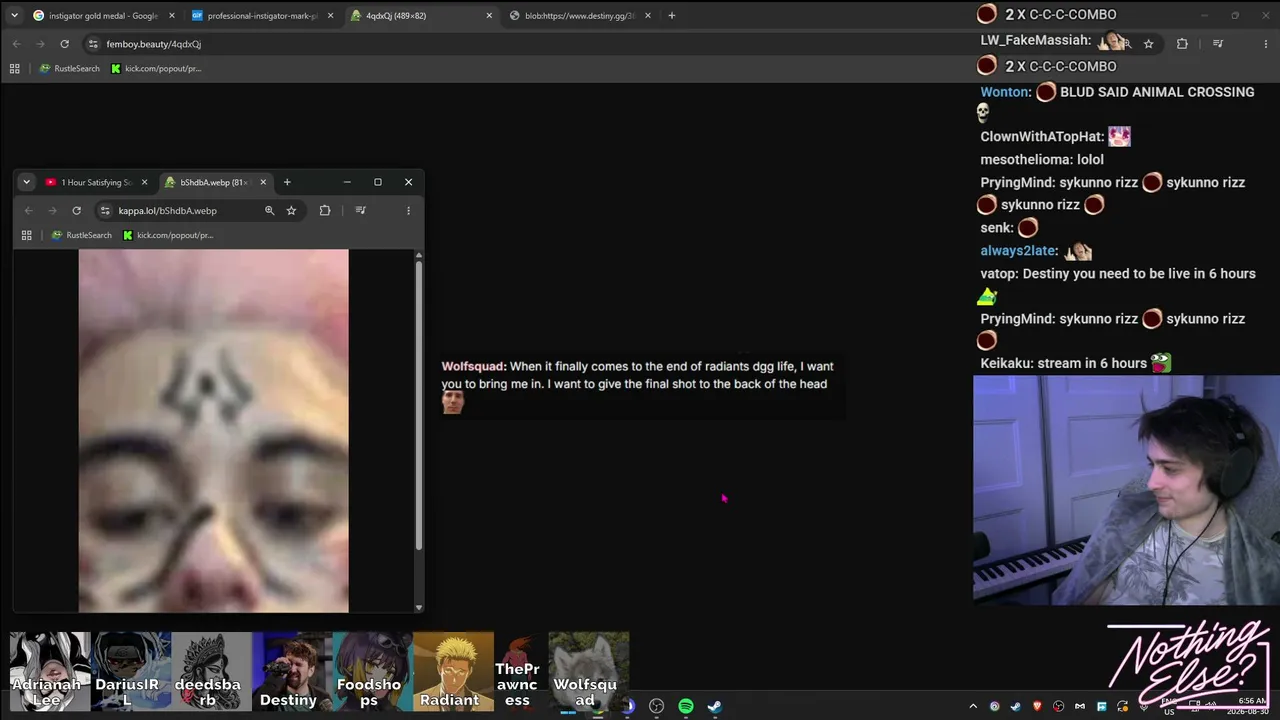This screenshot has height=720, width=1280.
Task: Open media controls icon in small browser window
Action: click(360, 211)
